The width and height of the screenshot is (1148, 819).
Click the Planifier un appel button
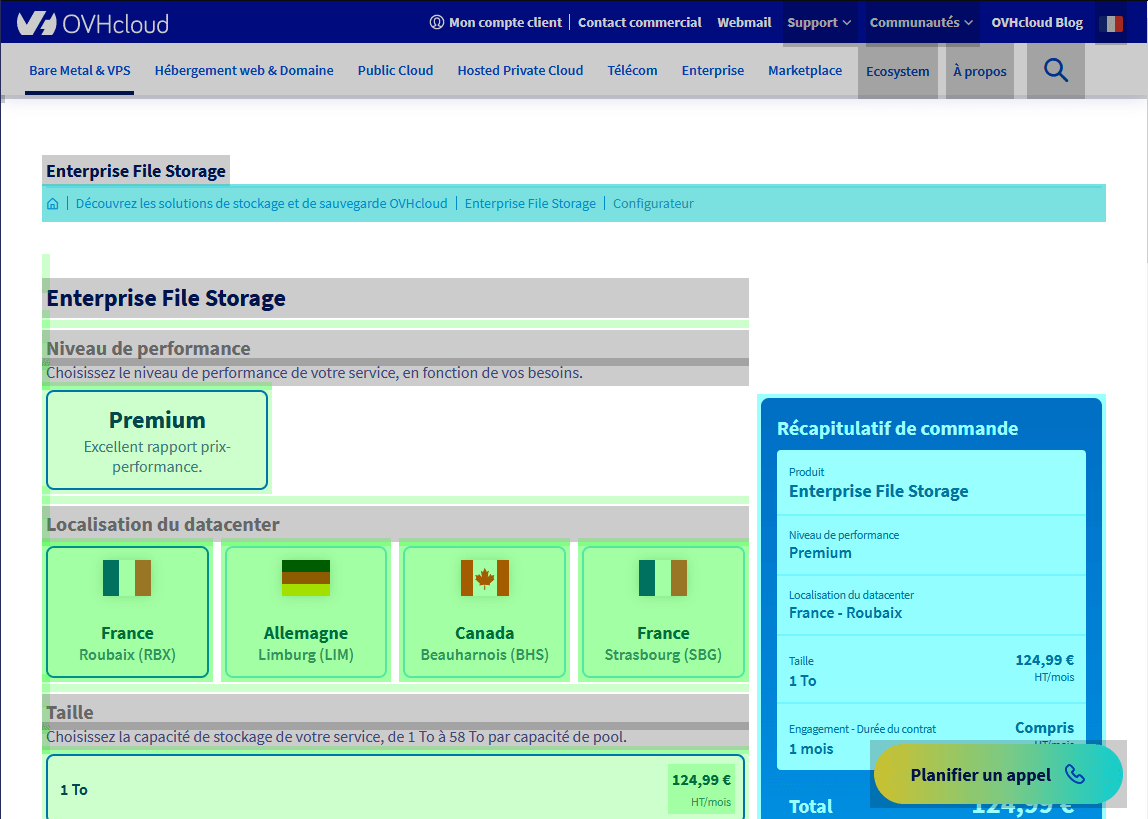click(998, 774)
